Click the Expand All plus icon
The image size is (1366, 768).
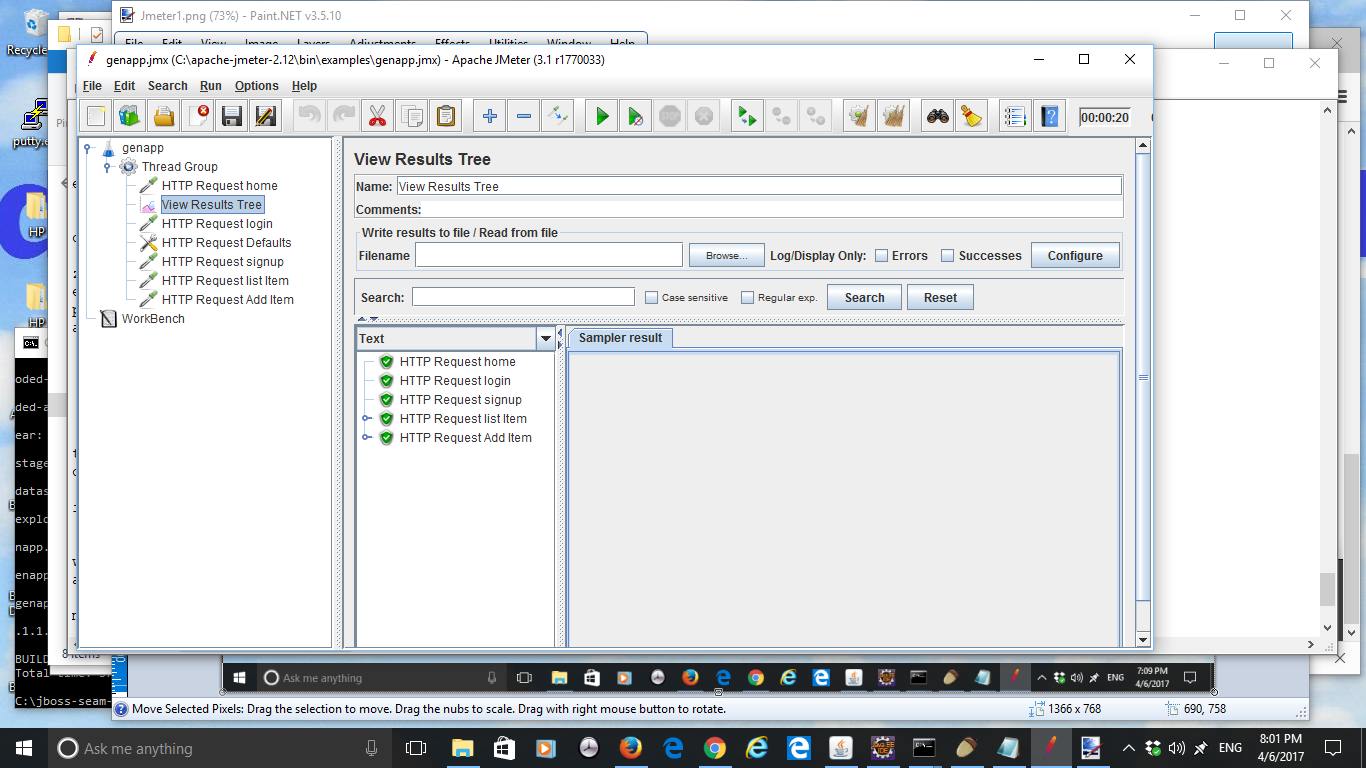(489, 116)
